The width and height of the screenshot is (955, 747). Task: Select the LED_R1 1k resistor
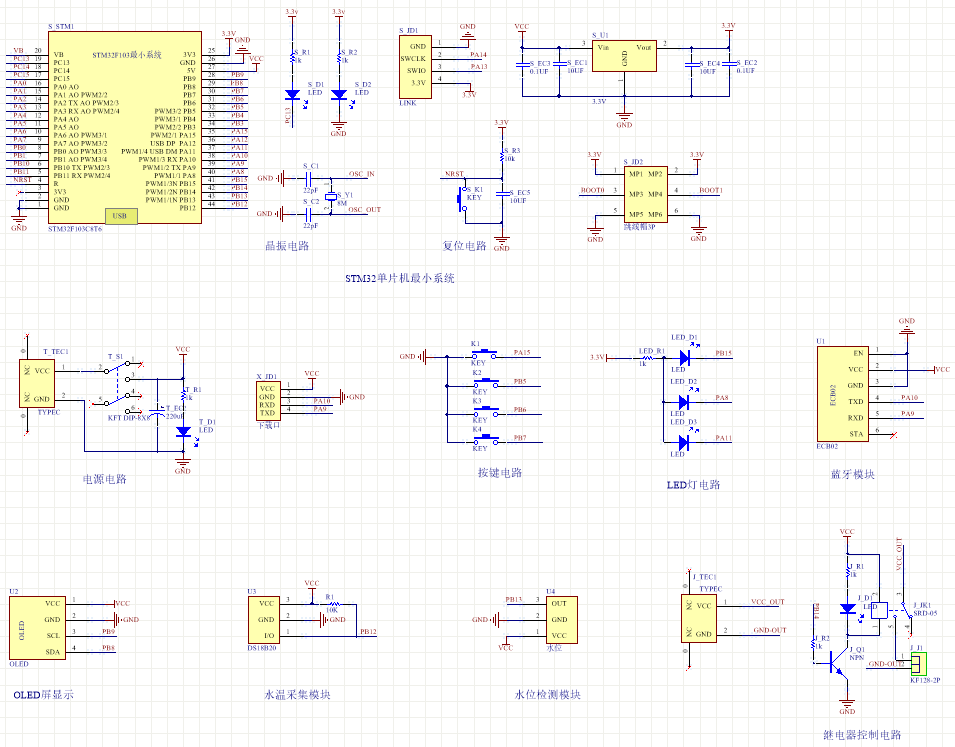tap(648, 358)
